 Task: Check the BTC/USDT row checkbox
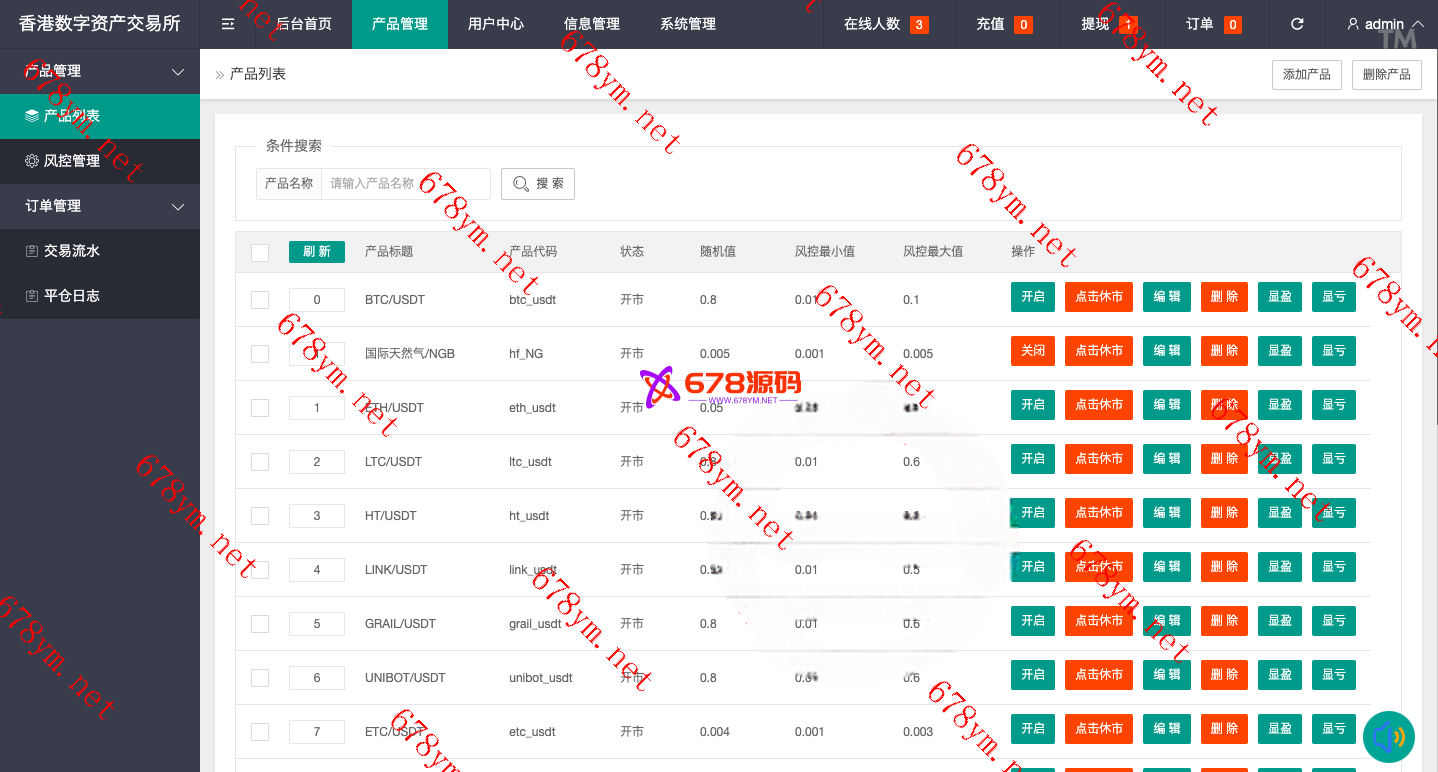tap(260, 300)
